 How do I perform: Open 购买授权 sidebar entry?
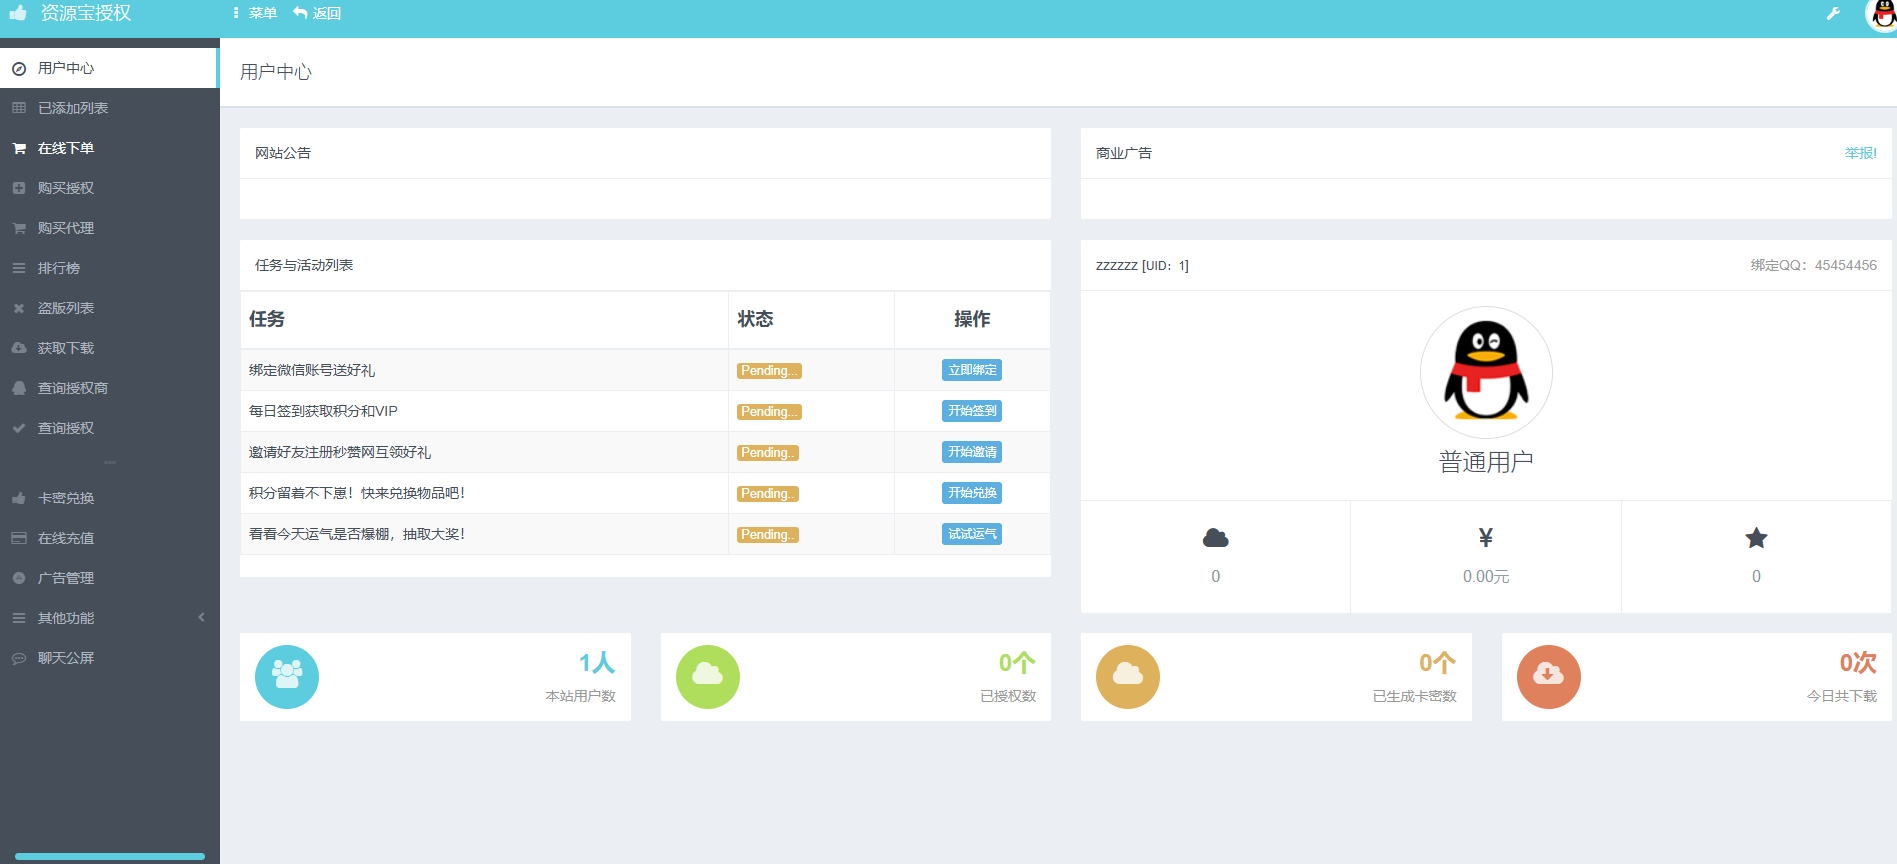(110, 188)
